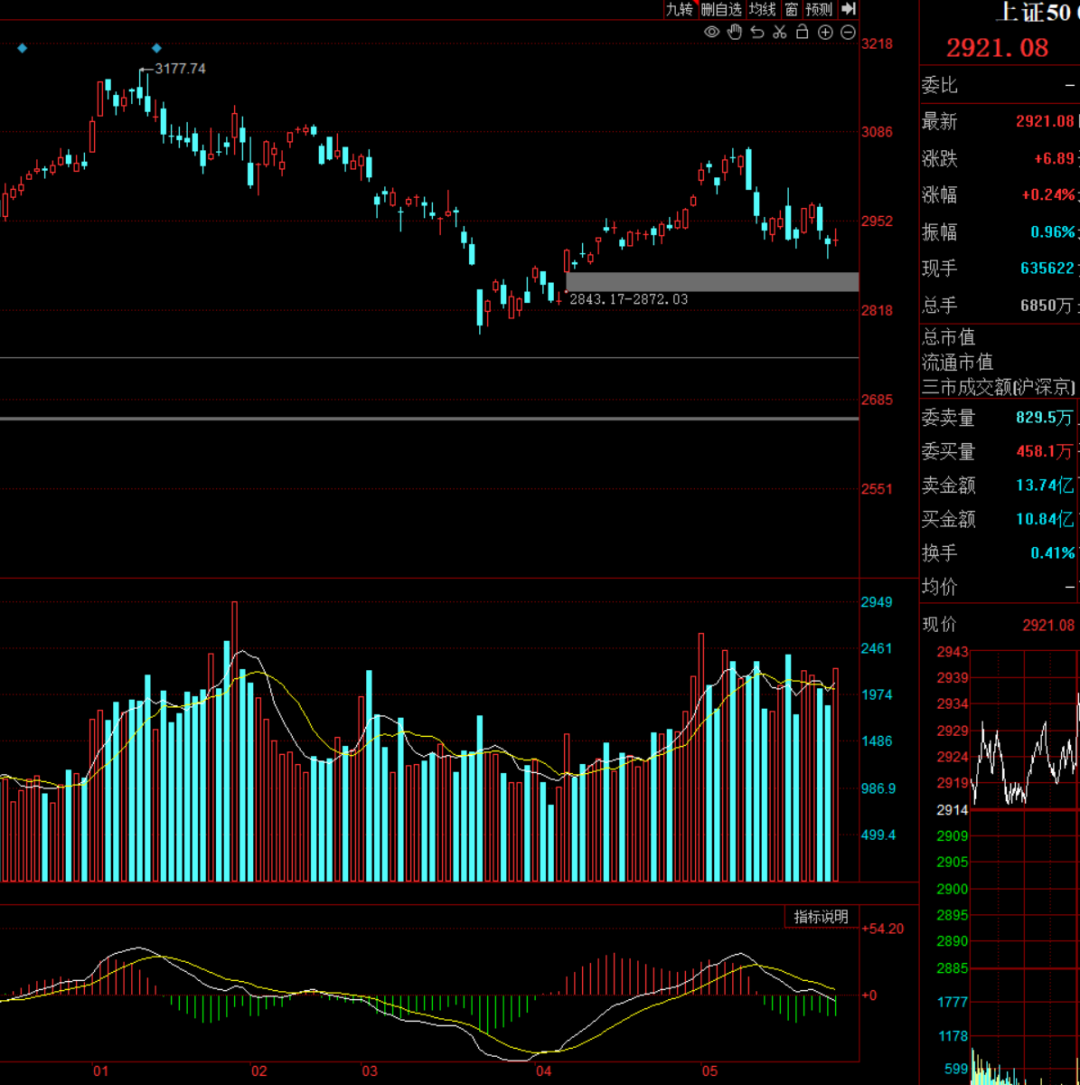Click the 总市值 label

click(949, 337)
